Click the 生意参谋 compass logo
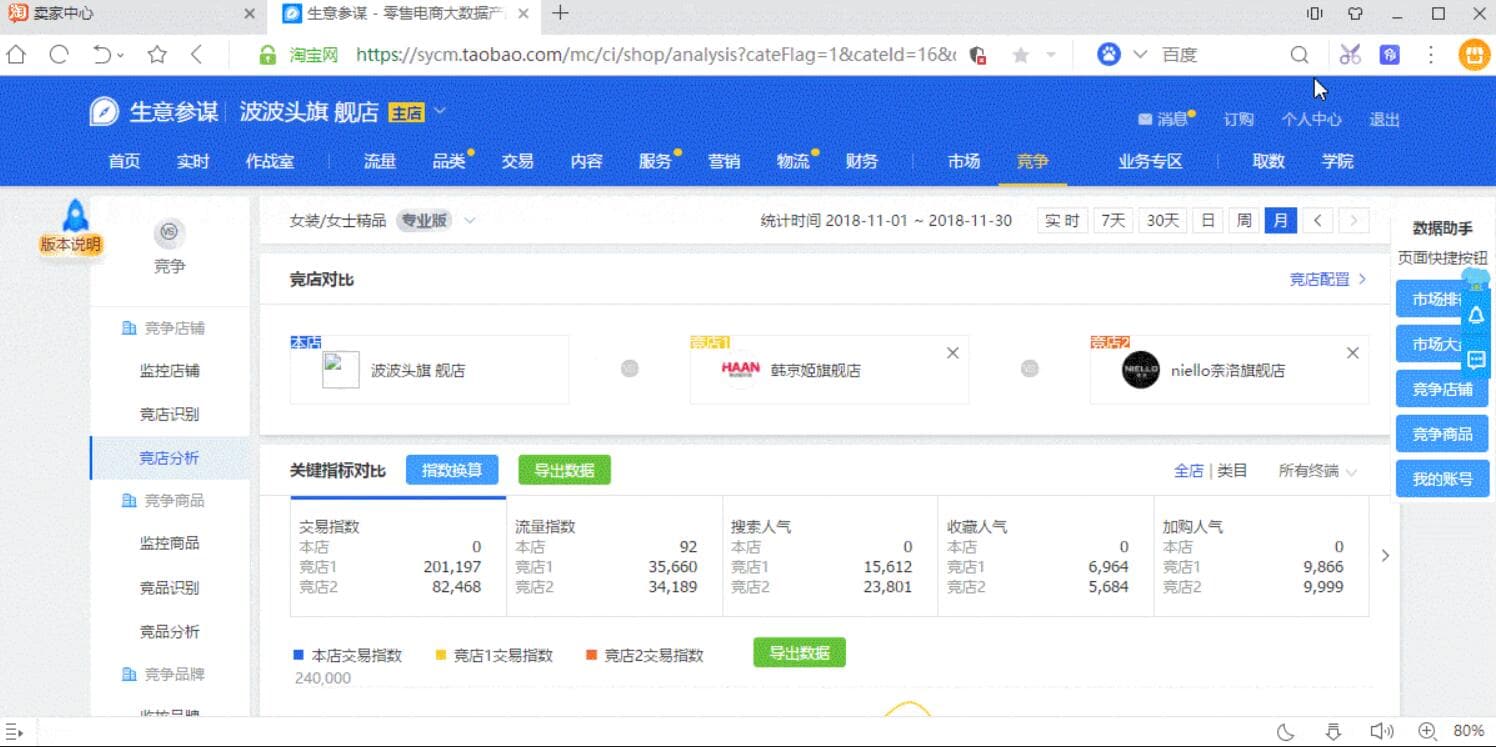This screenshot has width=1496, height=747. [104, 111]
